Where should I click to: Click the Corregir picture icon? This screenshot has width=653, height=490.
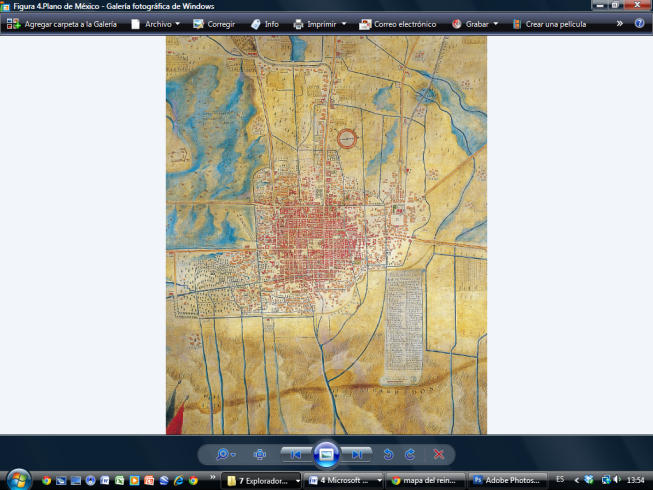coord(198,24)
